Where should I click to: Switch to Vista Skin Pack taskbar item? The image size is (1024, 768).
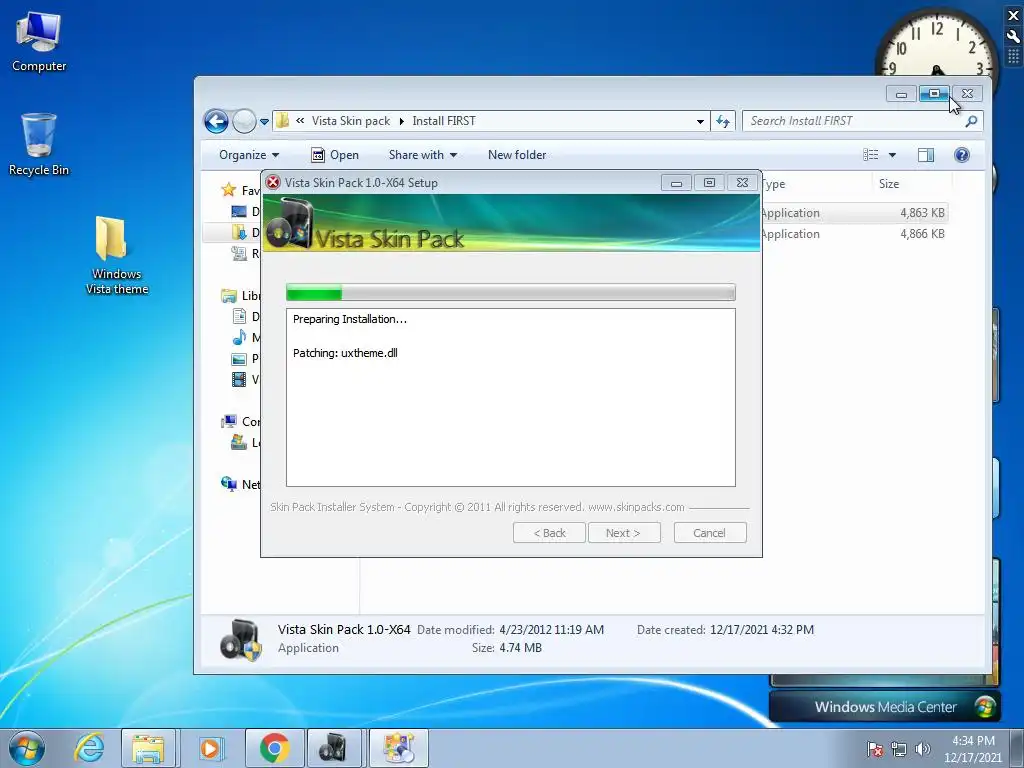pos(334,748)
